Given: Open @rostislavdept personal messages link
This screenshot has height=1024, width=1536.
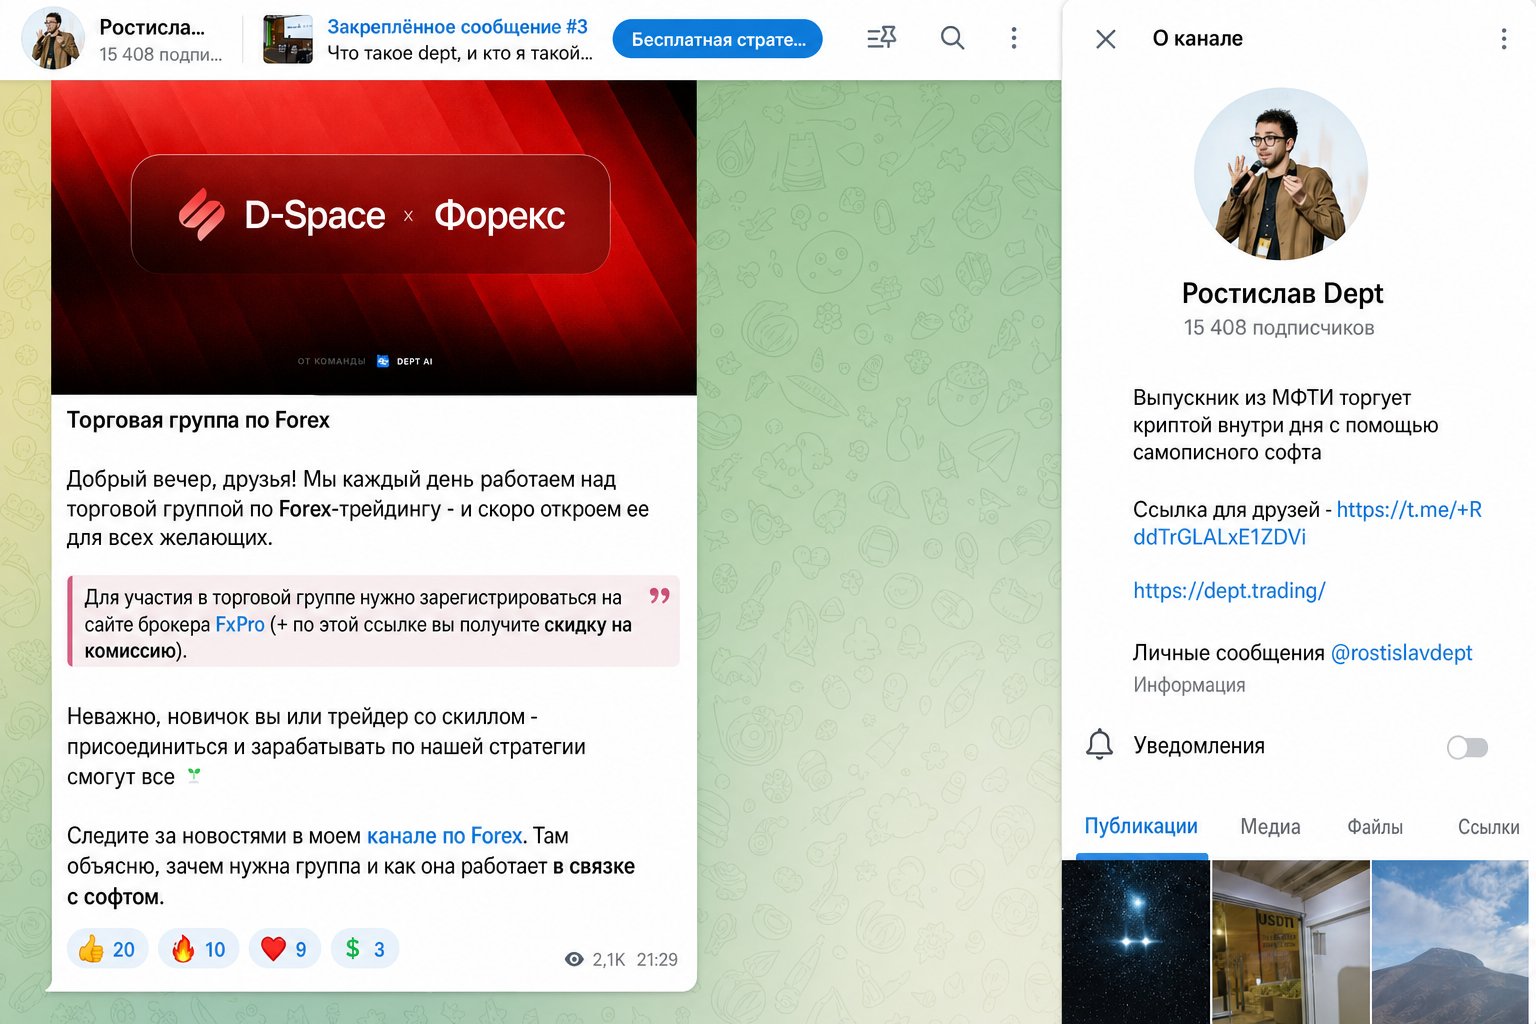Looking at the screenshot, I should pos(1401,653).
